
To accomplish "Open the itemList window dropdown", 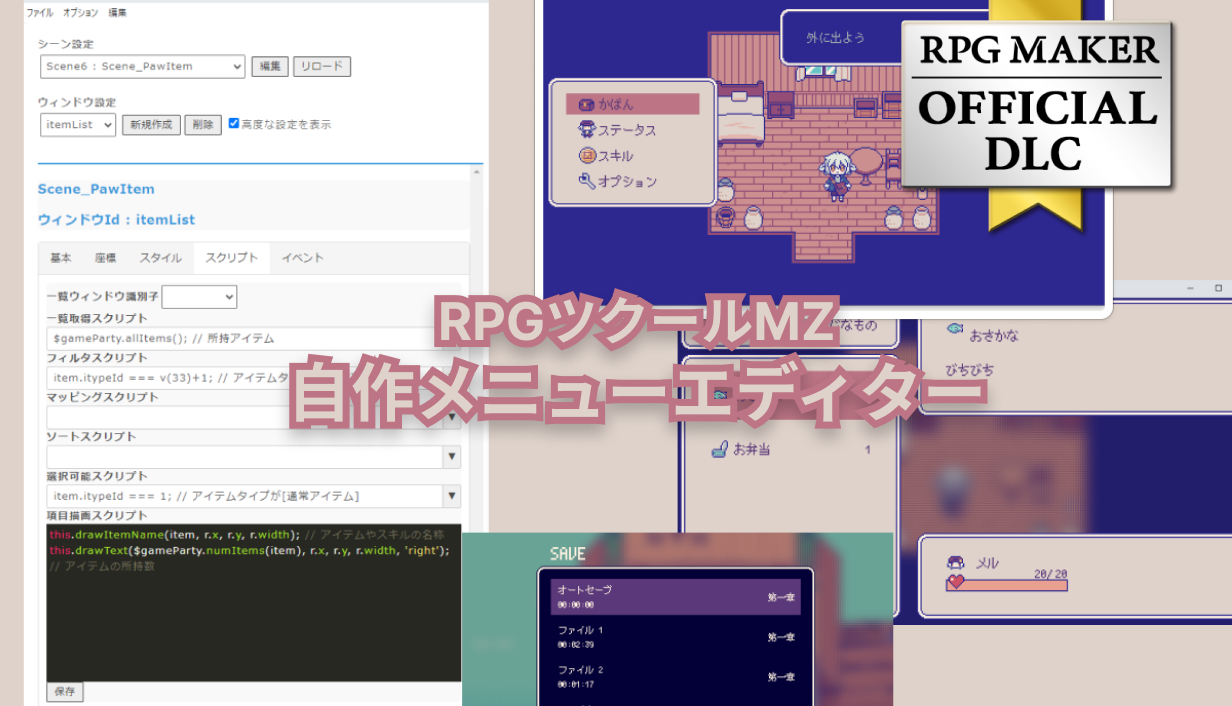I will [78, 125].
